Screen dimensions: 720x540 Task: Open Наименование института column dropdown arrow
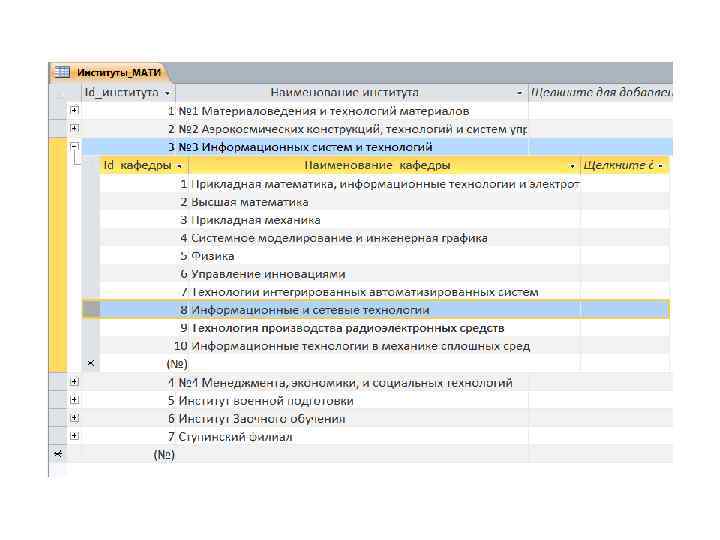pos(519,93)
